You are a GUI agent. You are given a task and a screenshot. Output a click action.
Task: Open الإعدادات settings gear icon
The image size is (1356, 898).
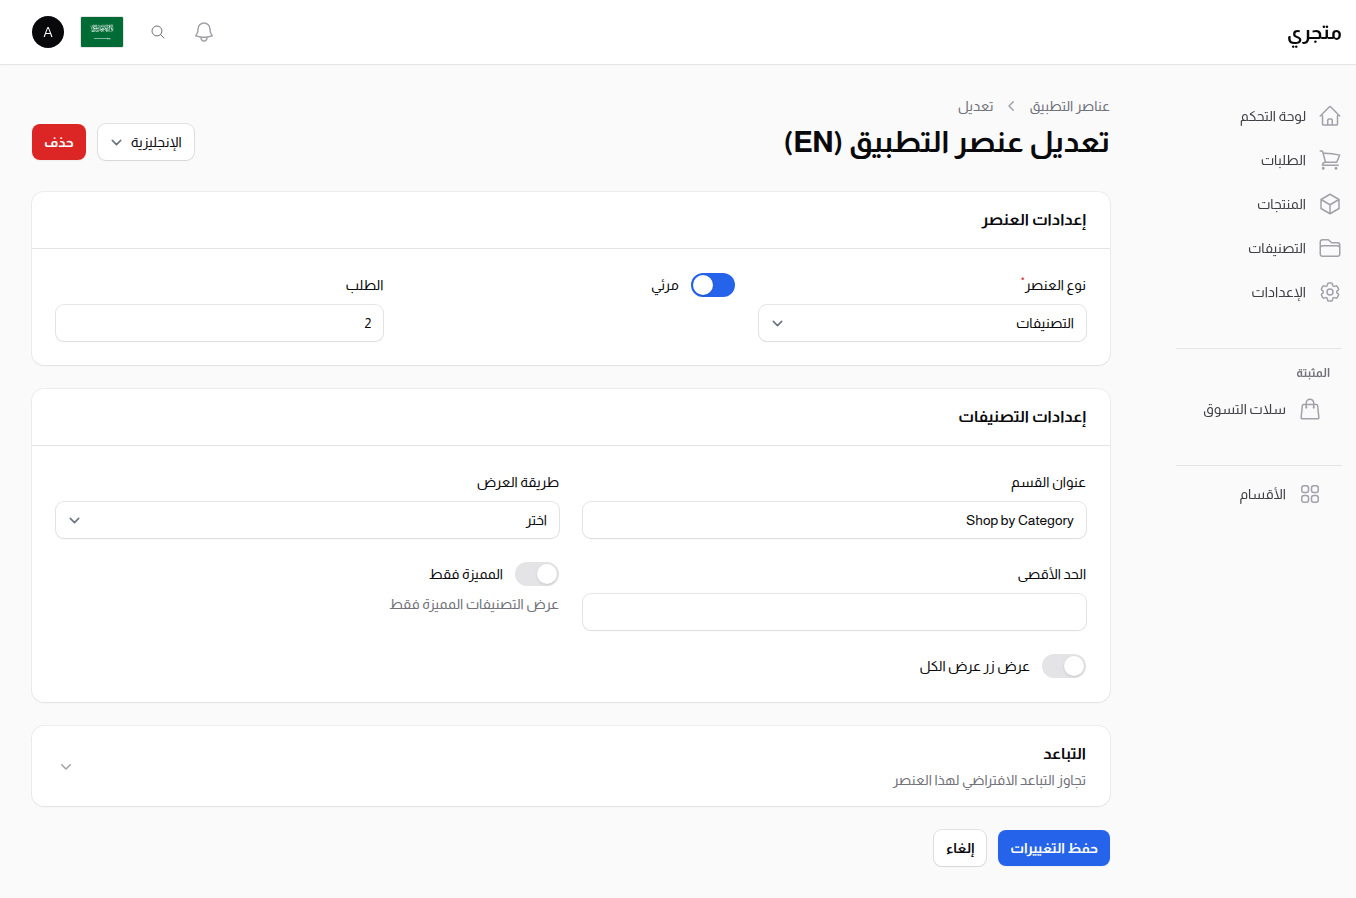[1329, 291]
